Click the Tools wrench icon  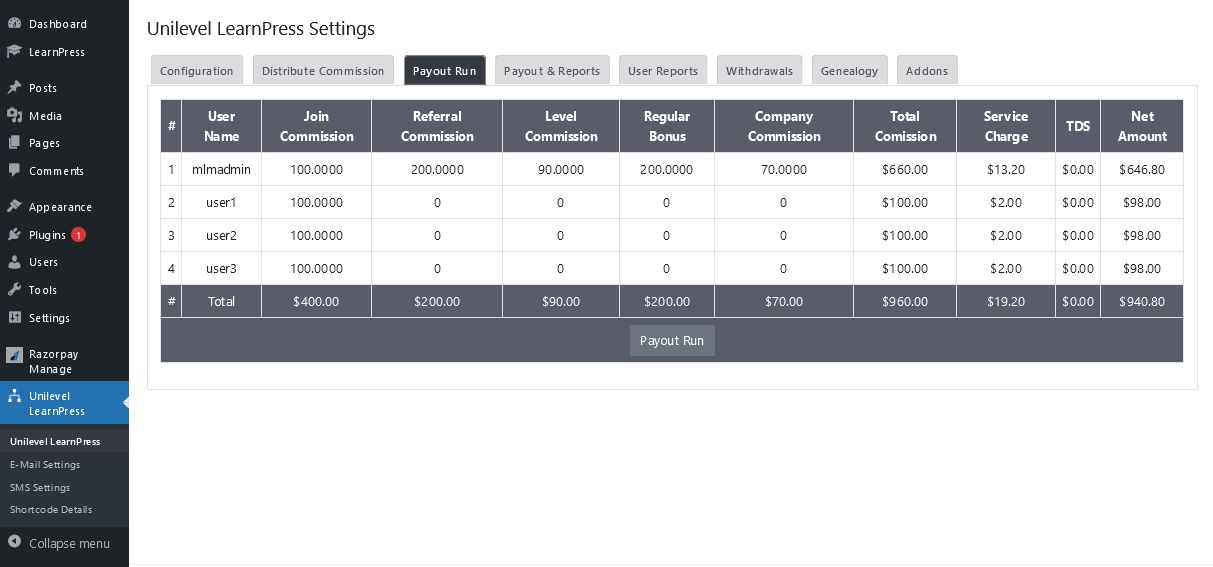(x=14, y=290)
